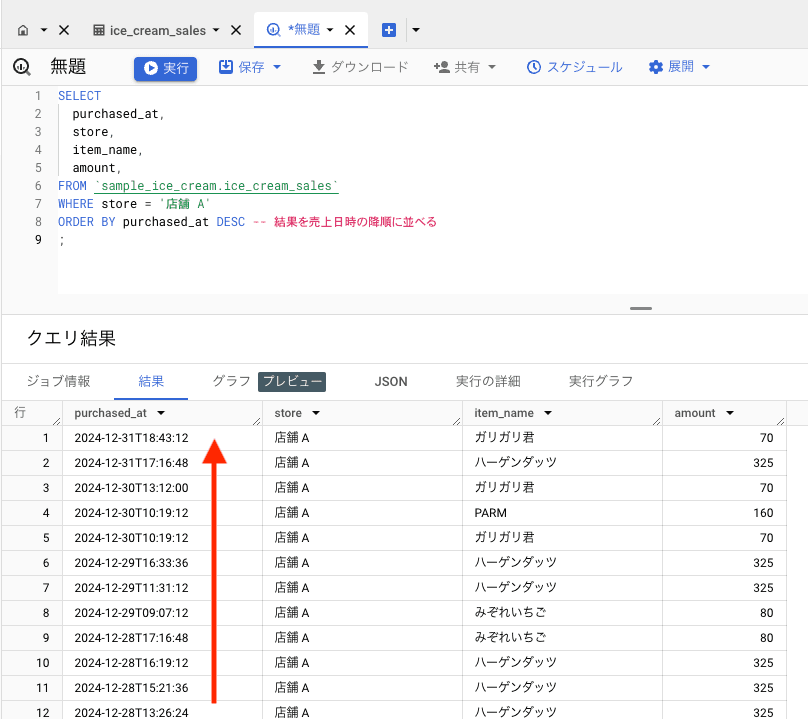The width and height of the screenshot is (808, 719).
Task: Open amount column header dropdown
Action: point(730,413)
